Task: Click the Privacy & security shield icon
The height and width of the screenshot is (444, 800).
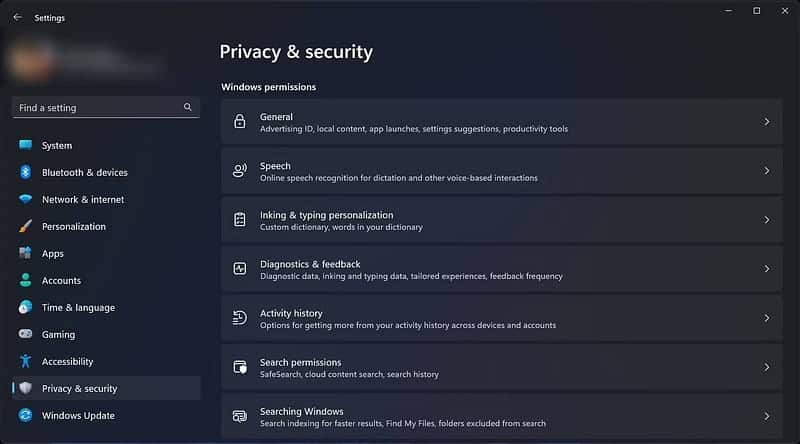Action: pyautogui.click(x=26, y=388)
